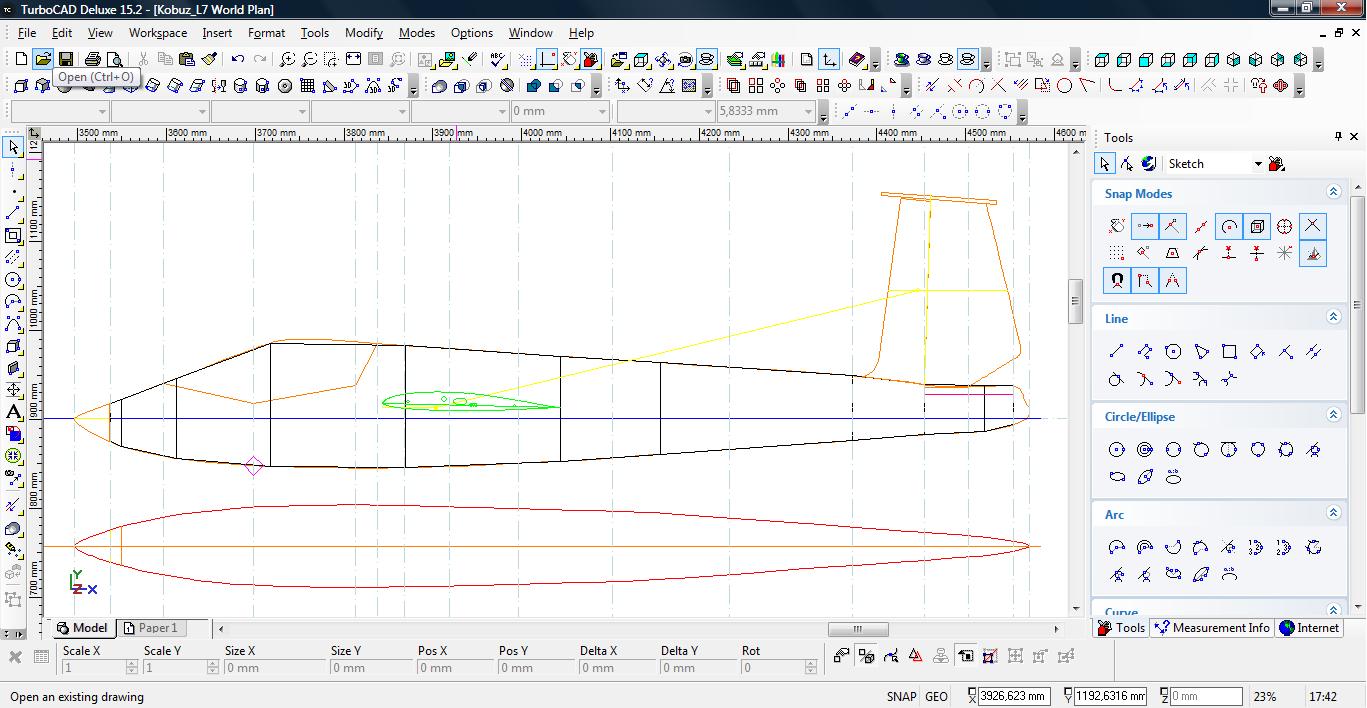Select the Rectangle tool in Line panel
This screenshot has width=1367, height=708.
tap(1230, 351)
